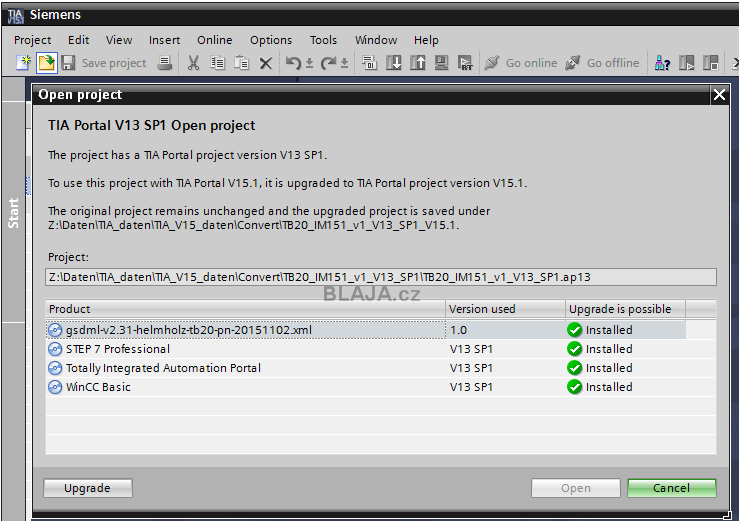
Task: Click the version 1.0 cell
Action: point(505,330)
